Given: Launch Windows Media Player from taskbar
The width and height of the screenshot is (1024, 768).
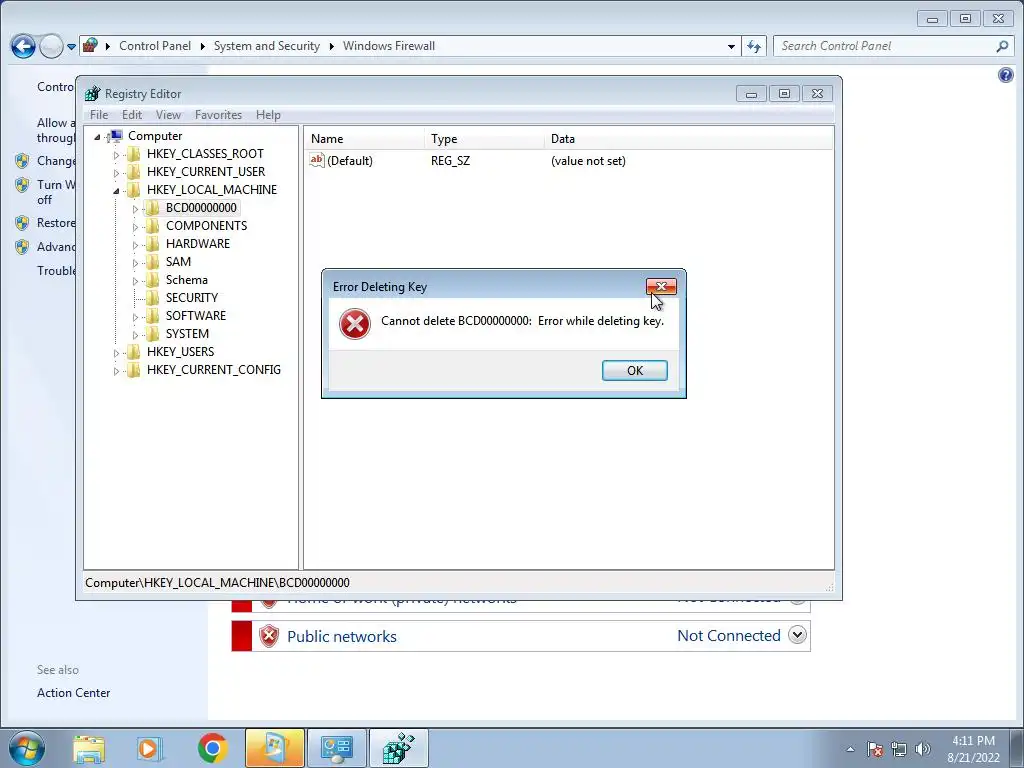Looking at the screenshot, I should pyautogui.click(x=148, y=748).
